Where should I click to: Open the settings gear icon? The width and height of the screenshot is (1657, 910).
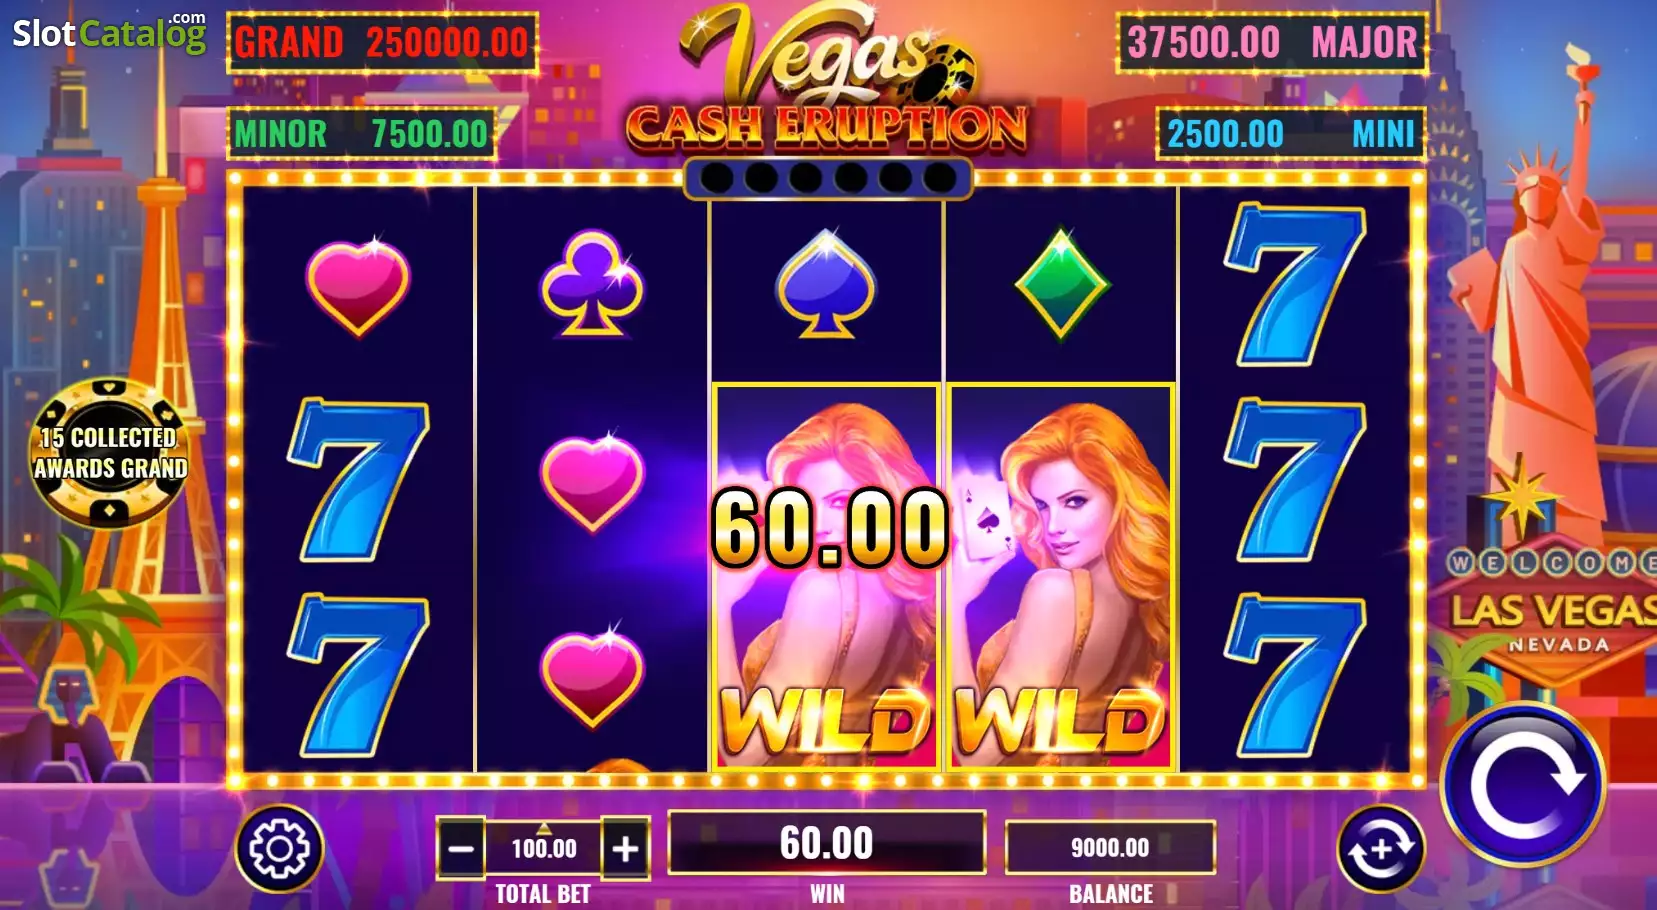point(279,849)
